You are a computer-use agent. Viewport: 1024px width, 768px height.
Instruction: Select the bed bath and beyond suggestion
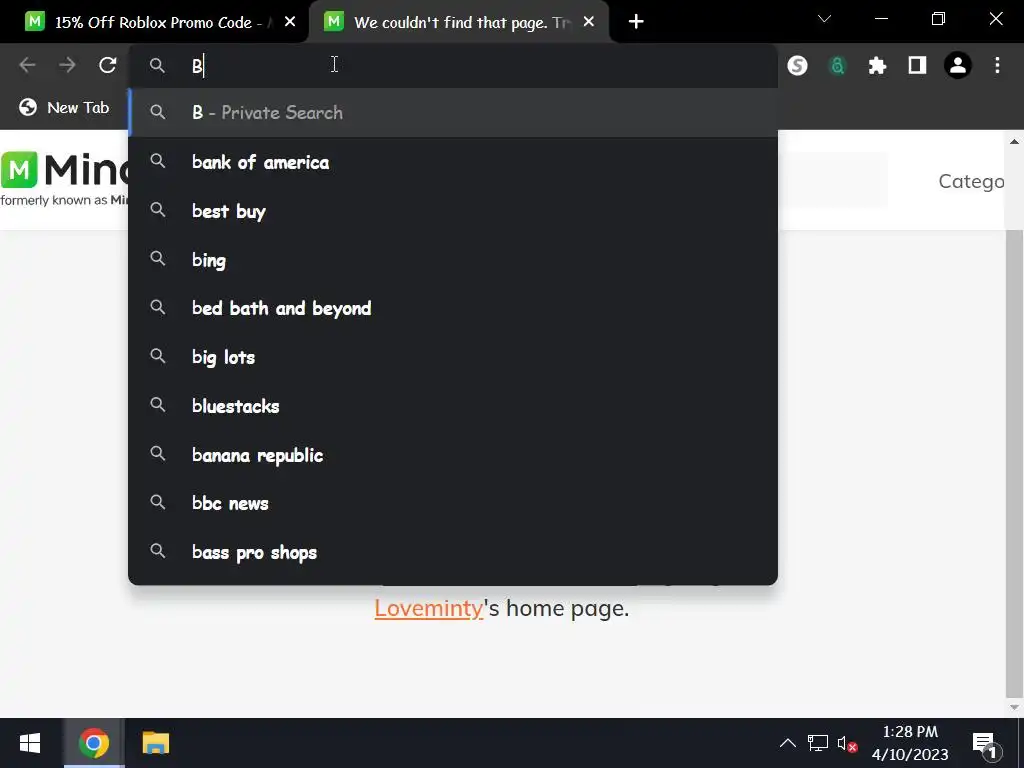(x=453, y=308)
